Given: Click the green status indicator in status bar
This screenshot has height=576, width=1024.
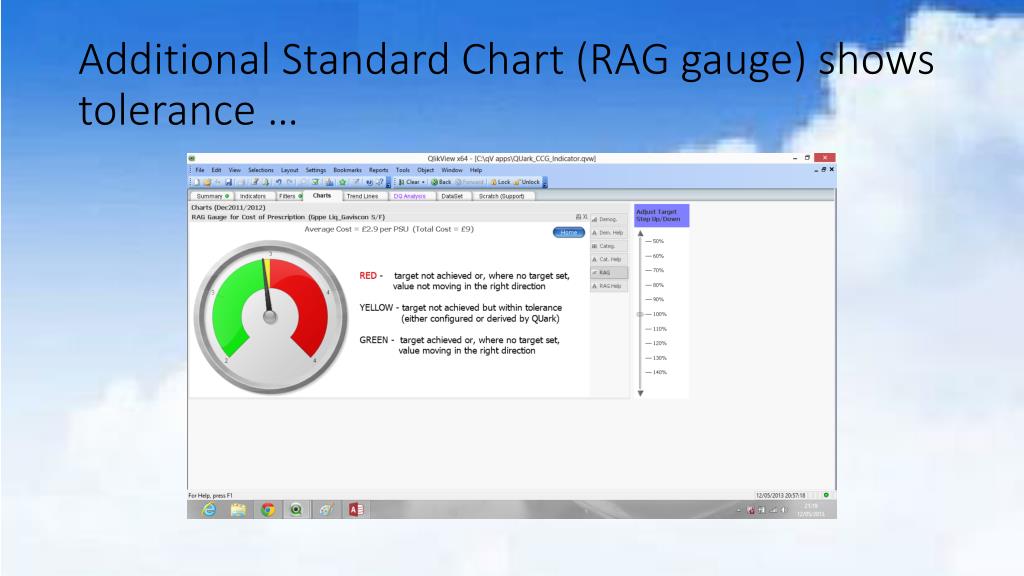Looking at the screenshot, I should [x=826, y=495].
